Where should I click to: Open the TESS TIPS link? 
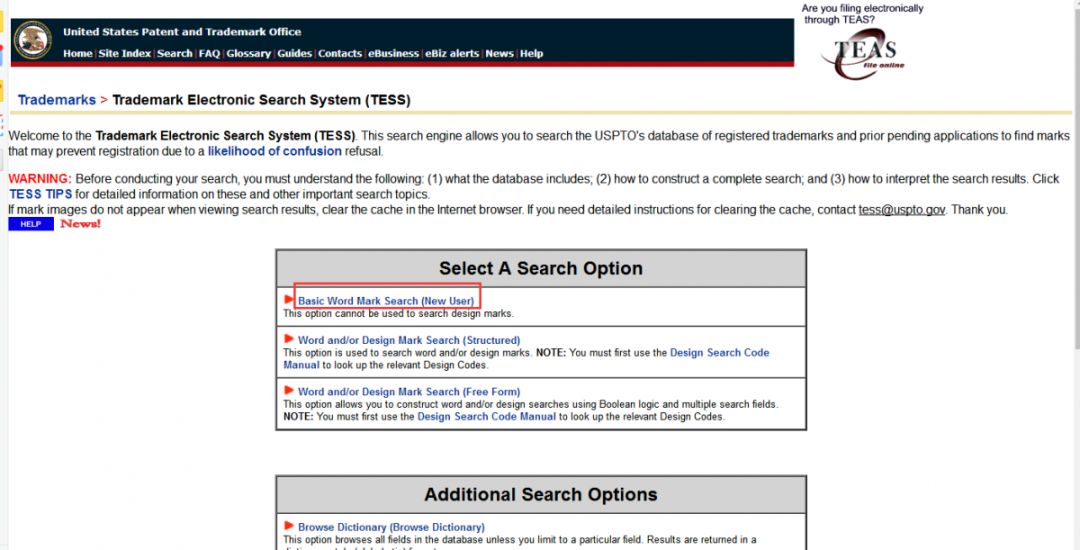pyautogui.click(x=40, y=194)
